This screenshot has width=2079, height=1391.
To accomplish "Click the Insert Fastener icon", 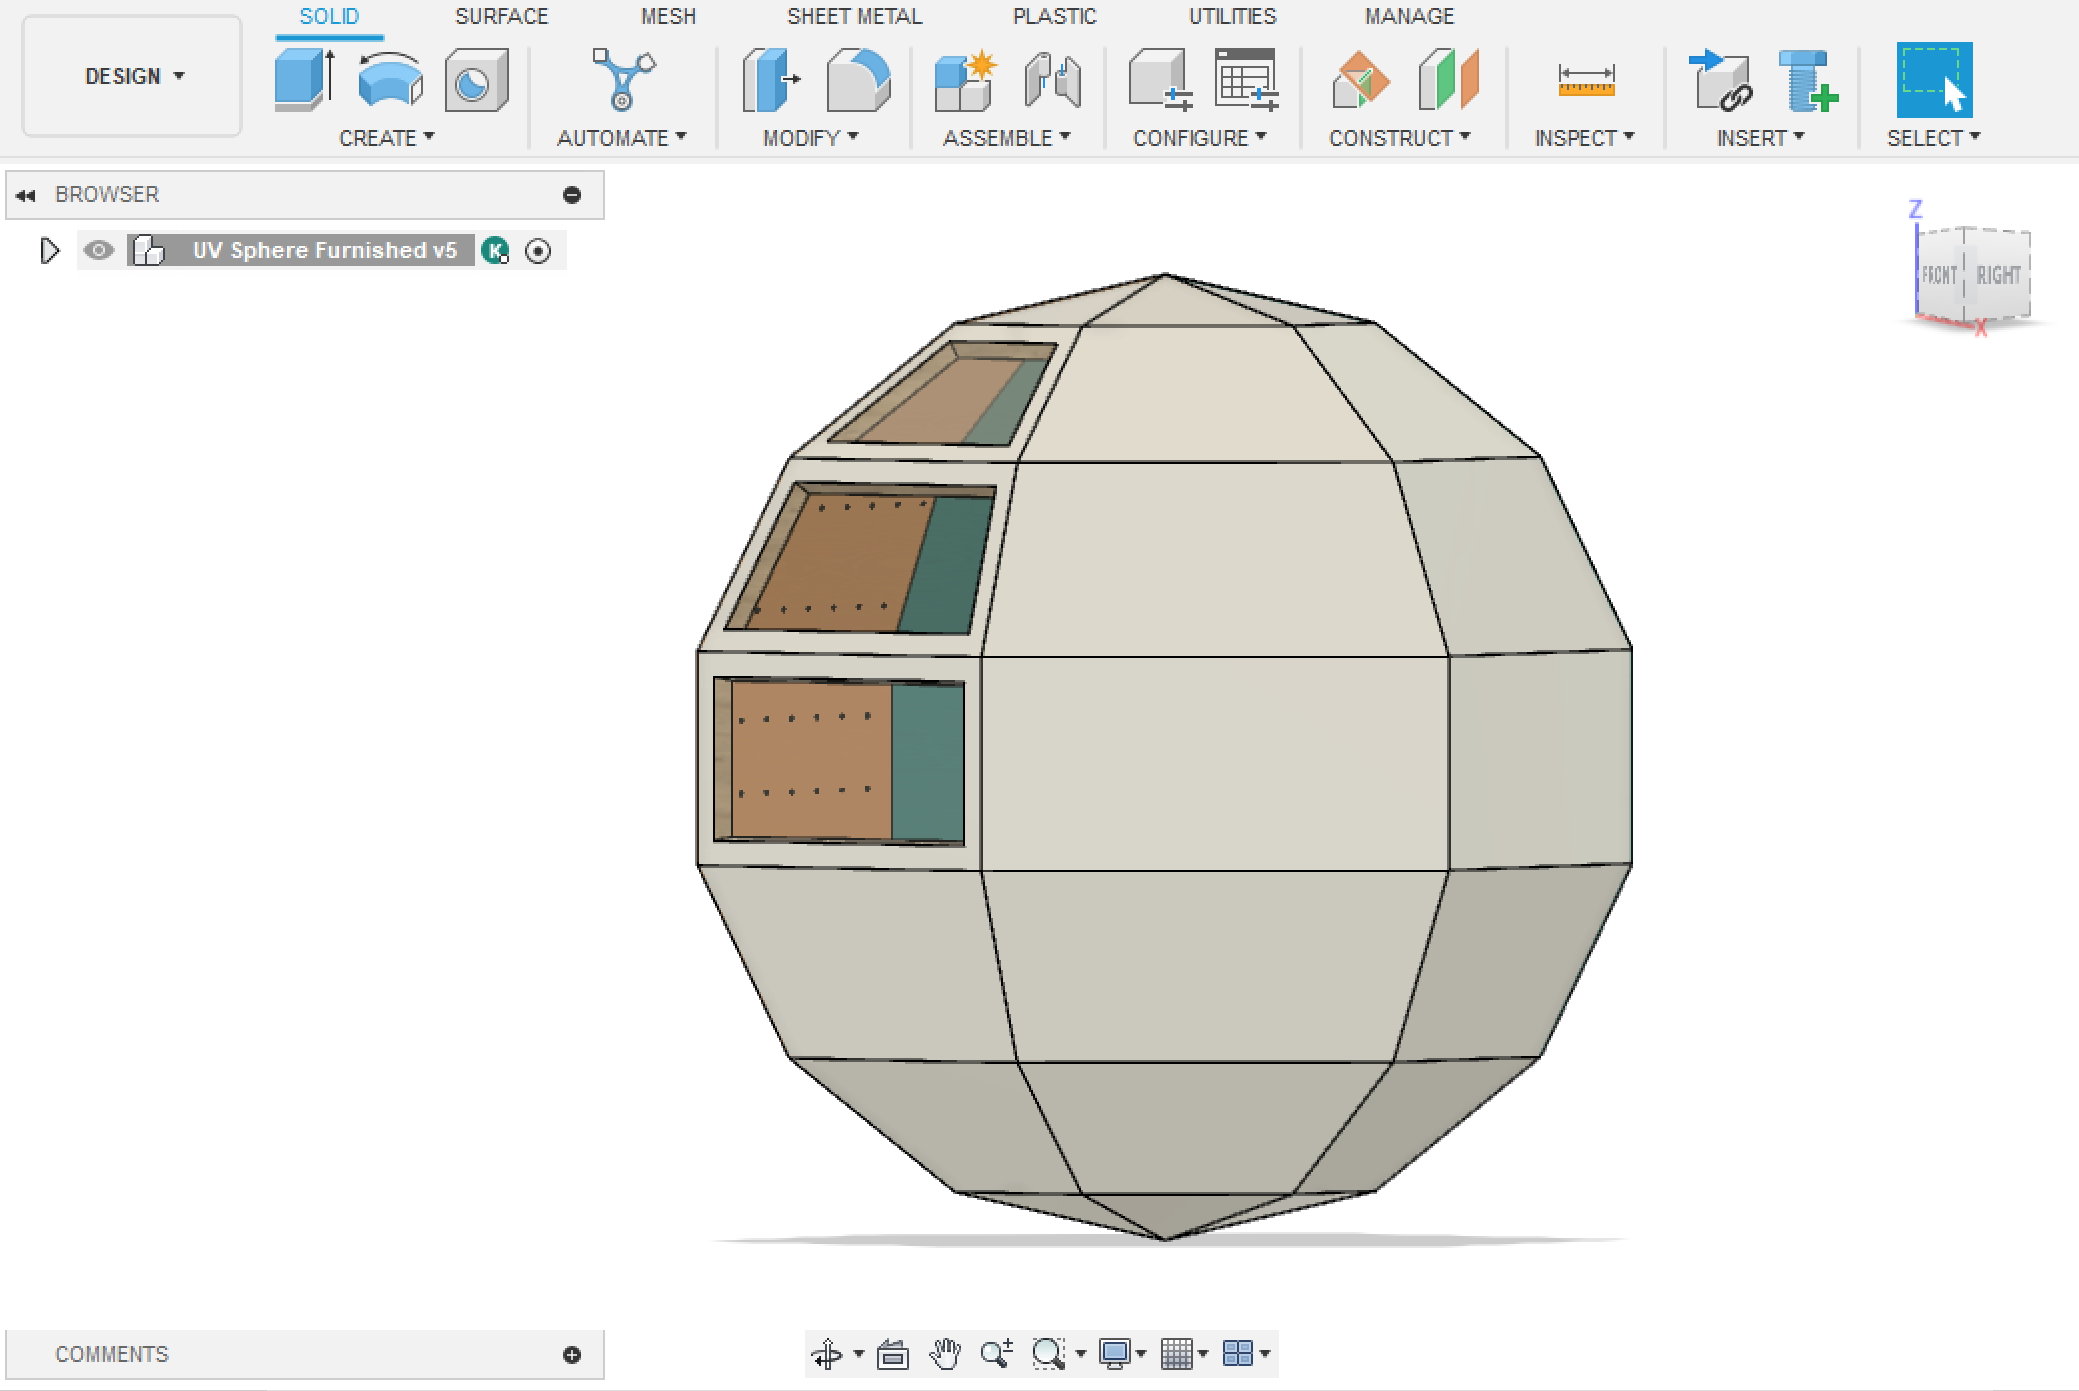I will click(x=1808, y=80).
